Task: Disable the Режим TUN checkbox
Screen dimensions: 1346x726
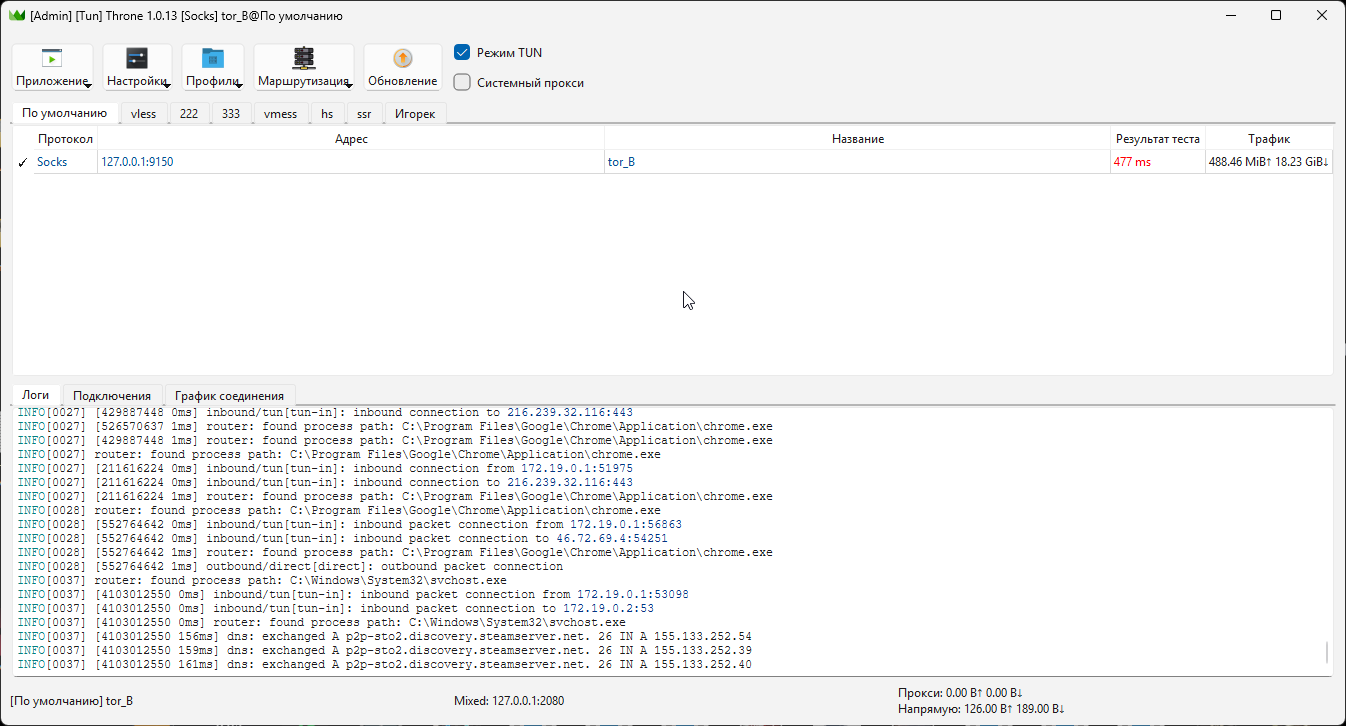Action: click(x=462, y=52)
